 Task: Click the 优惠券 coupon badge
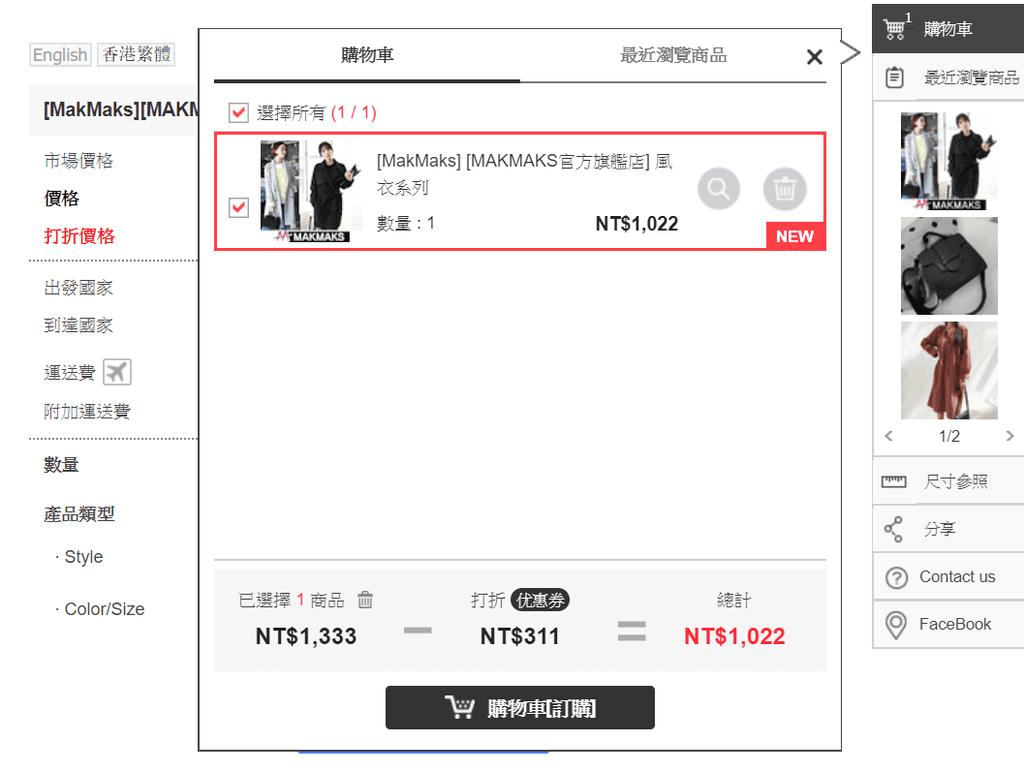[x=539, y=600]
